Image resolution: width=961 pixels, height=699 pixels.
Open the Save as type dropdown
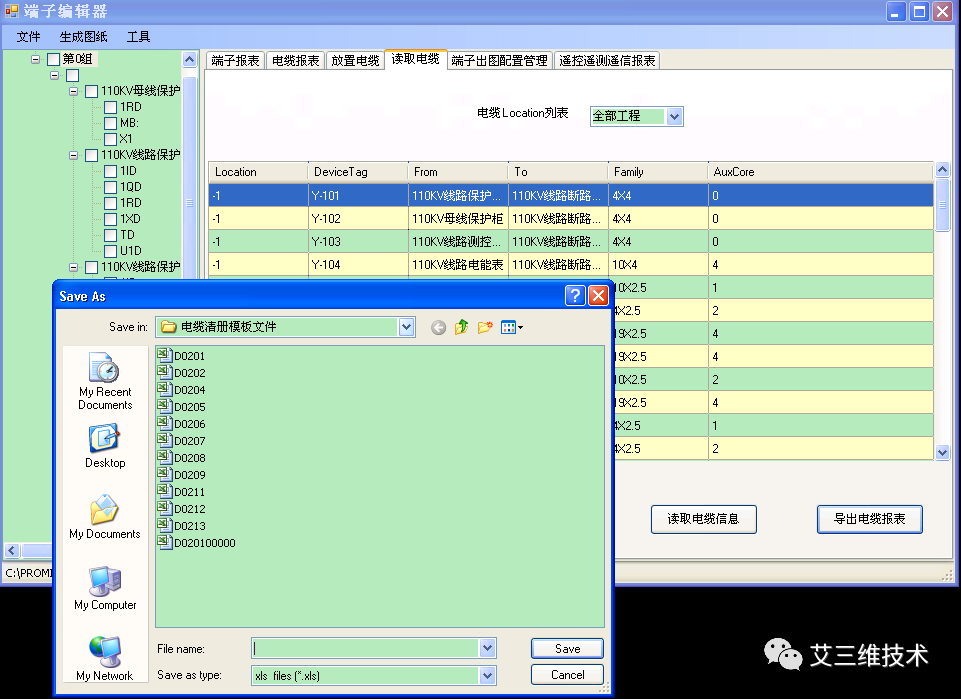point(487,674)
